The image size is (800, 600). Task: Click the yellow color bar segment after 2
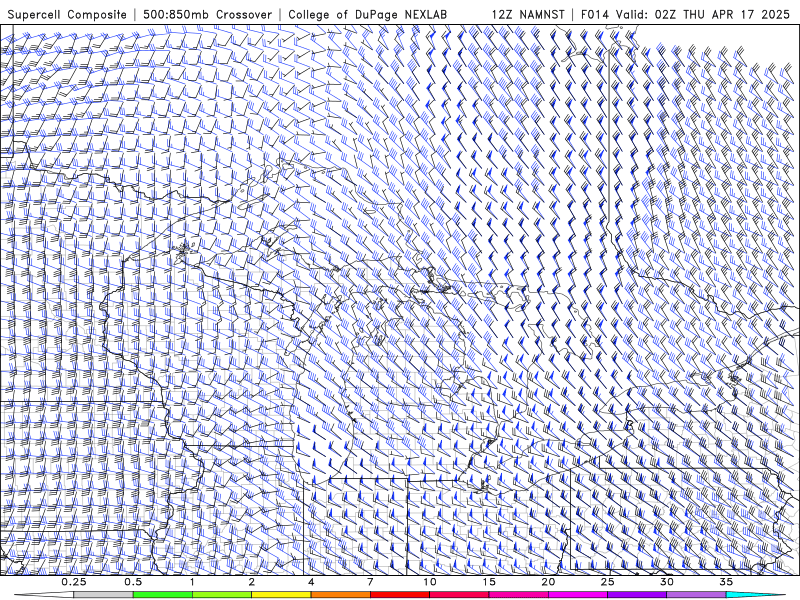(281, 595)
